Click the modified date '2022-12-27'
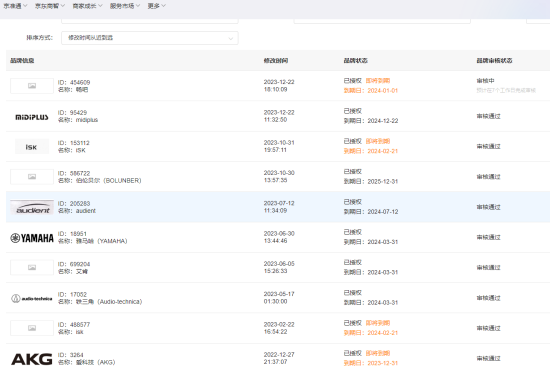Image resolution: width=550 pixels, height=372 pixels. 279,354
